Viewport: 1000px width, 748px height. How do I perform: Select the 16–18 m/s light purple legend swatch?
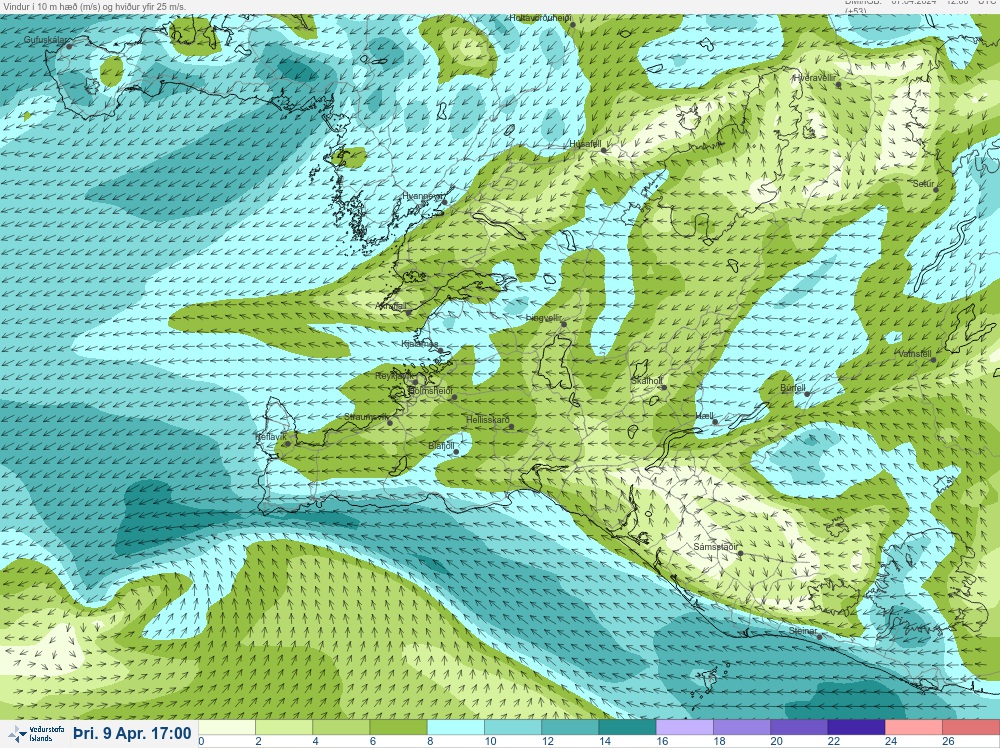click(684, 728)
